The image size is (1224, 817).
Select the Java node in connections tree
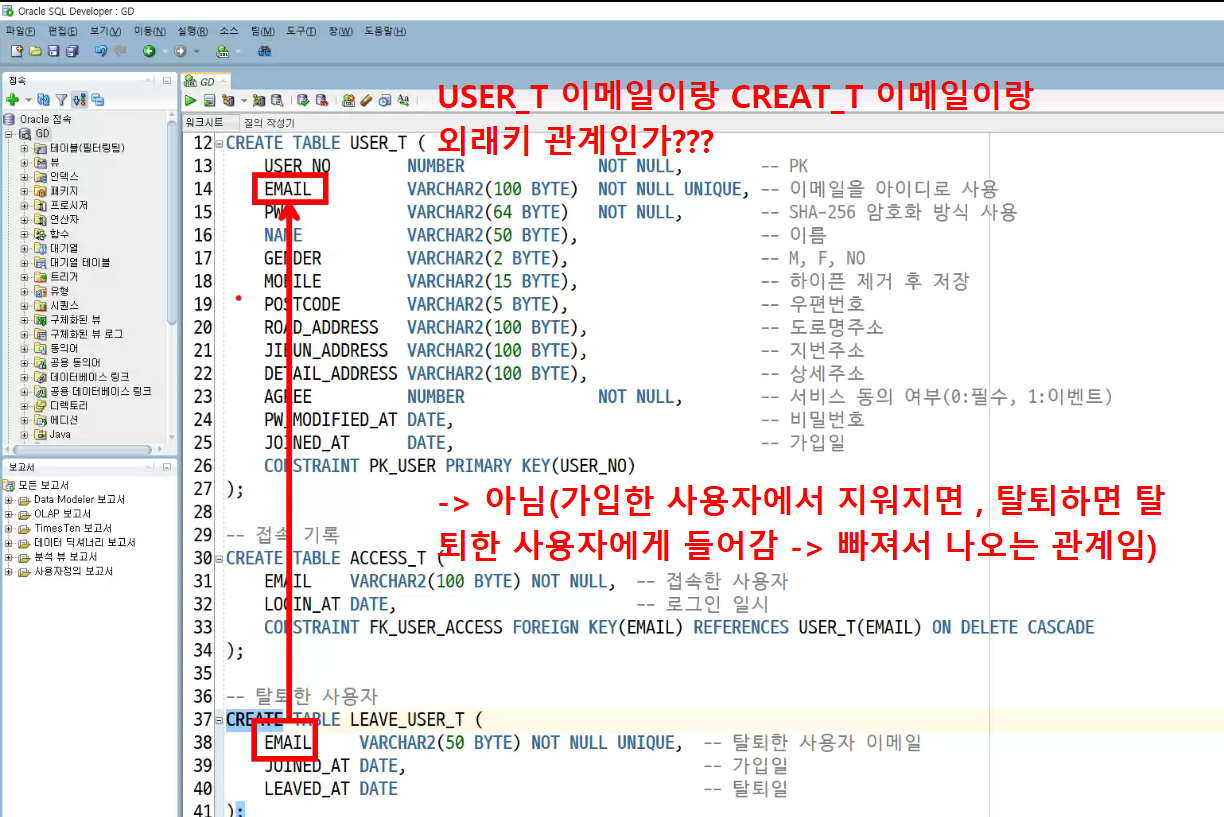(60, 434)
